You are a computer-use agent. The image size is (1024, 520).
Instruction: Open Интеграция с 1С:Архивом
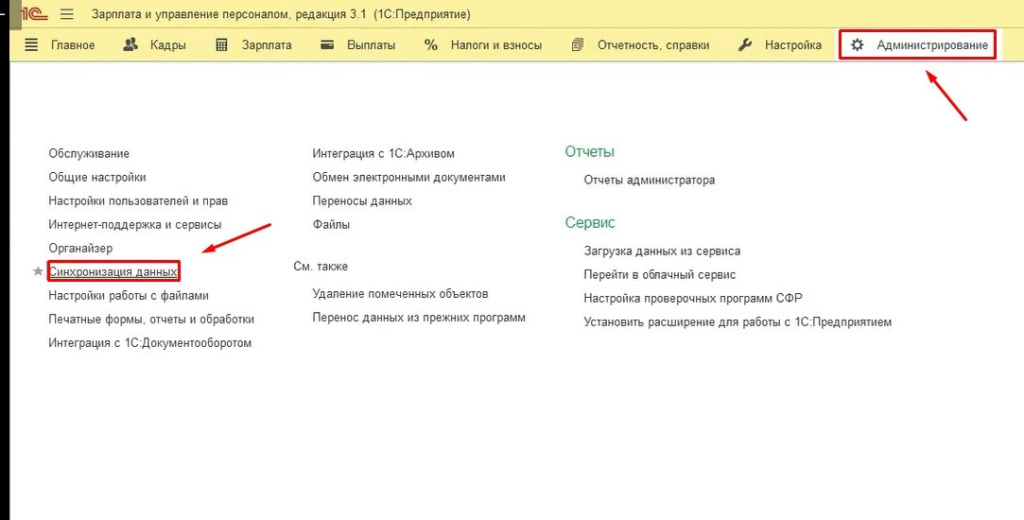pos(383,154)
